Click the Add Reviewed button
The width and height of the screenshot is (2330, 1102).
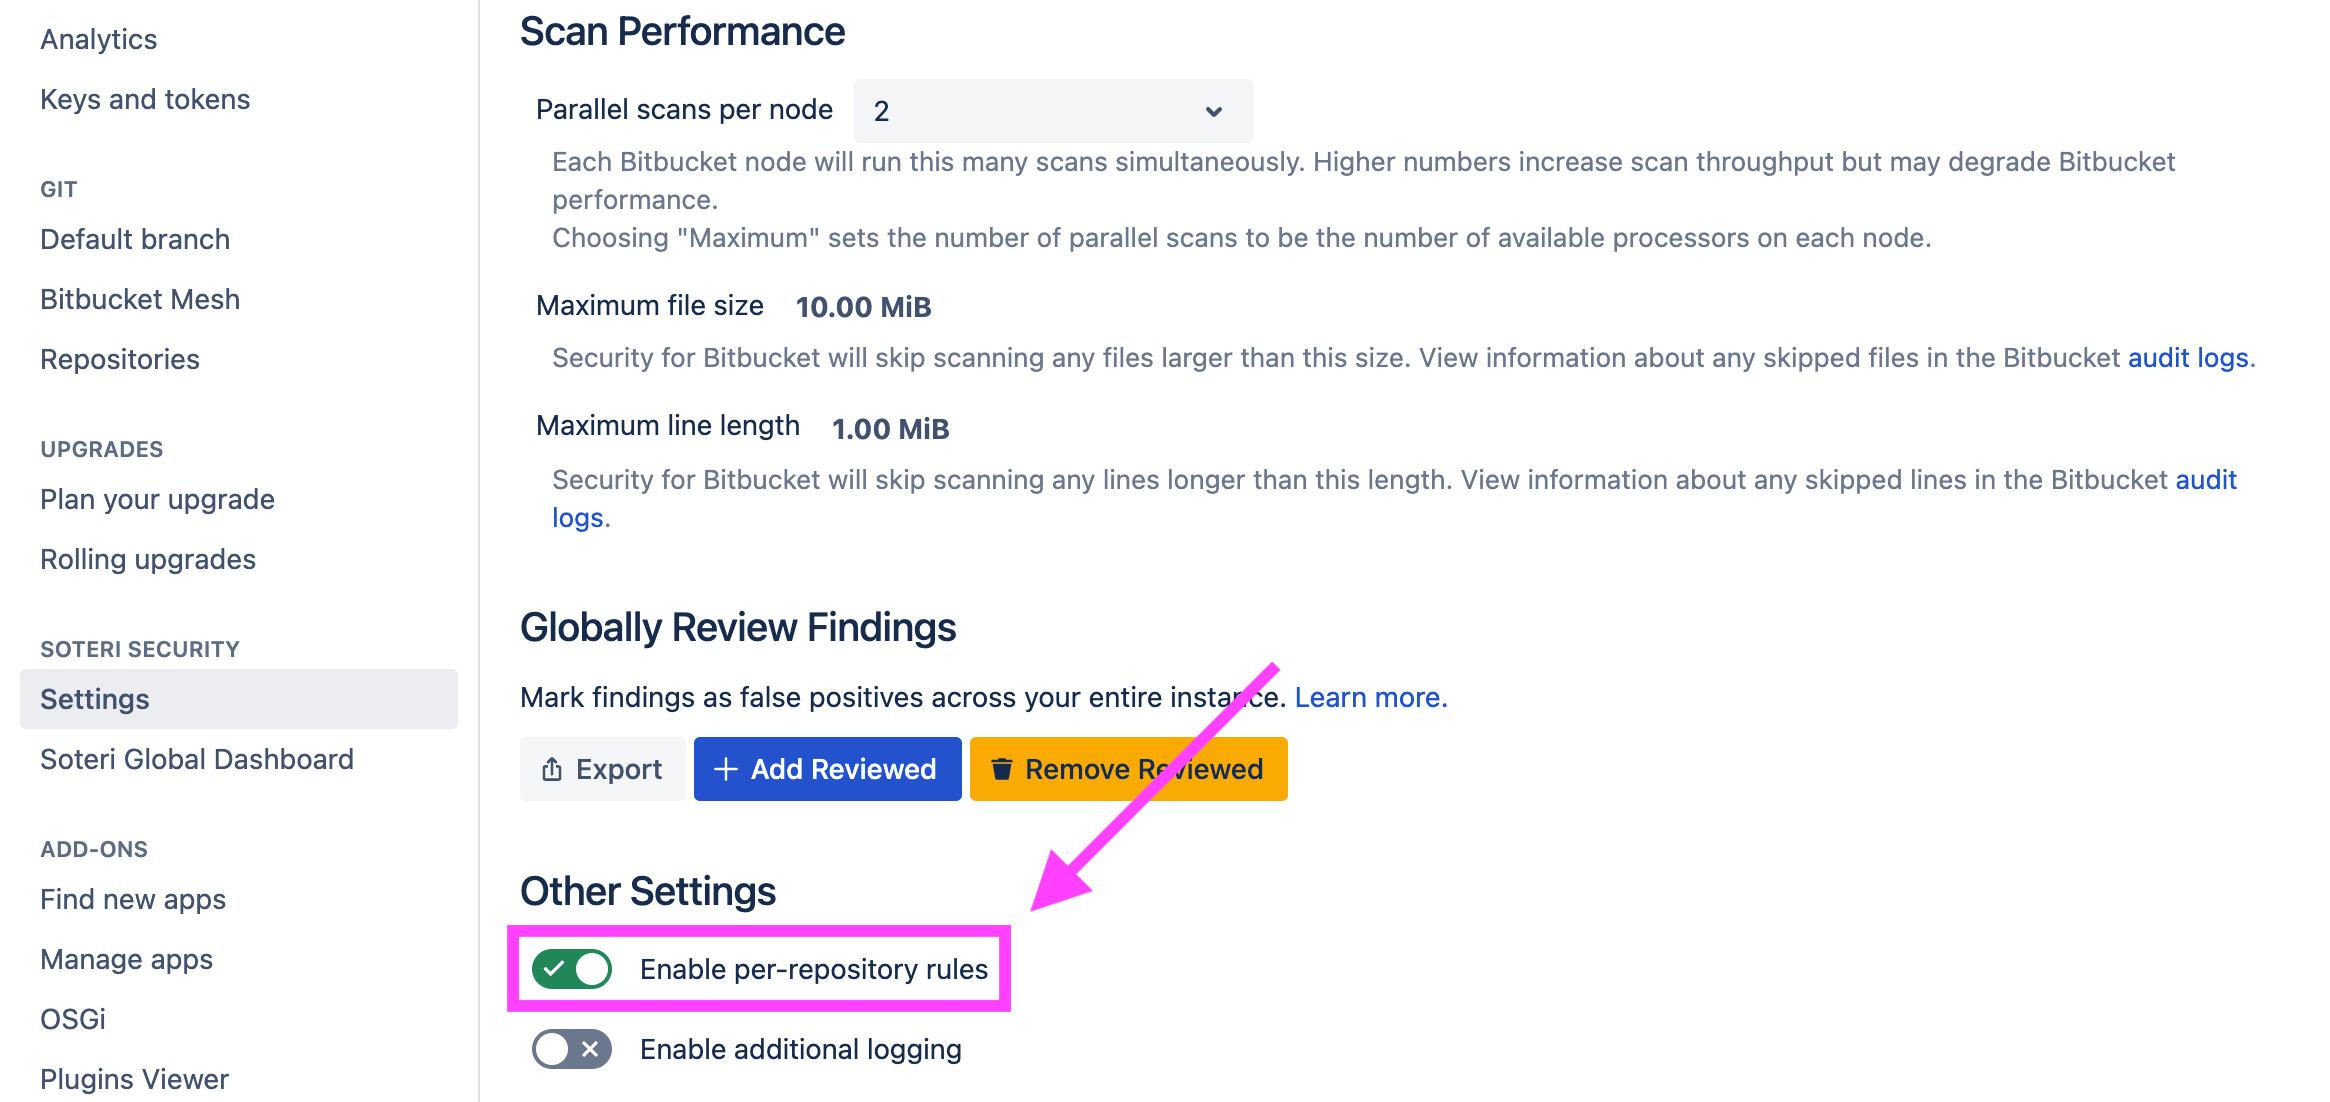click(x=827, y=768)
